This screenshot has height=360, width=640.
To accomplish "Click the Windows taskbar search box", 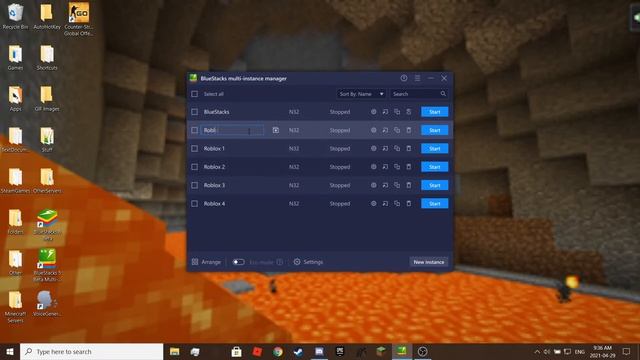I will (x=91, y=351).
